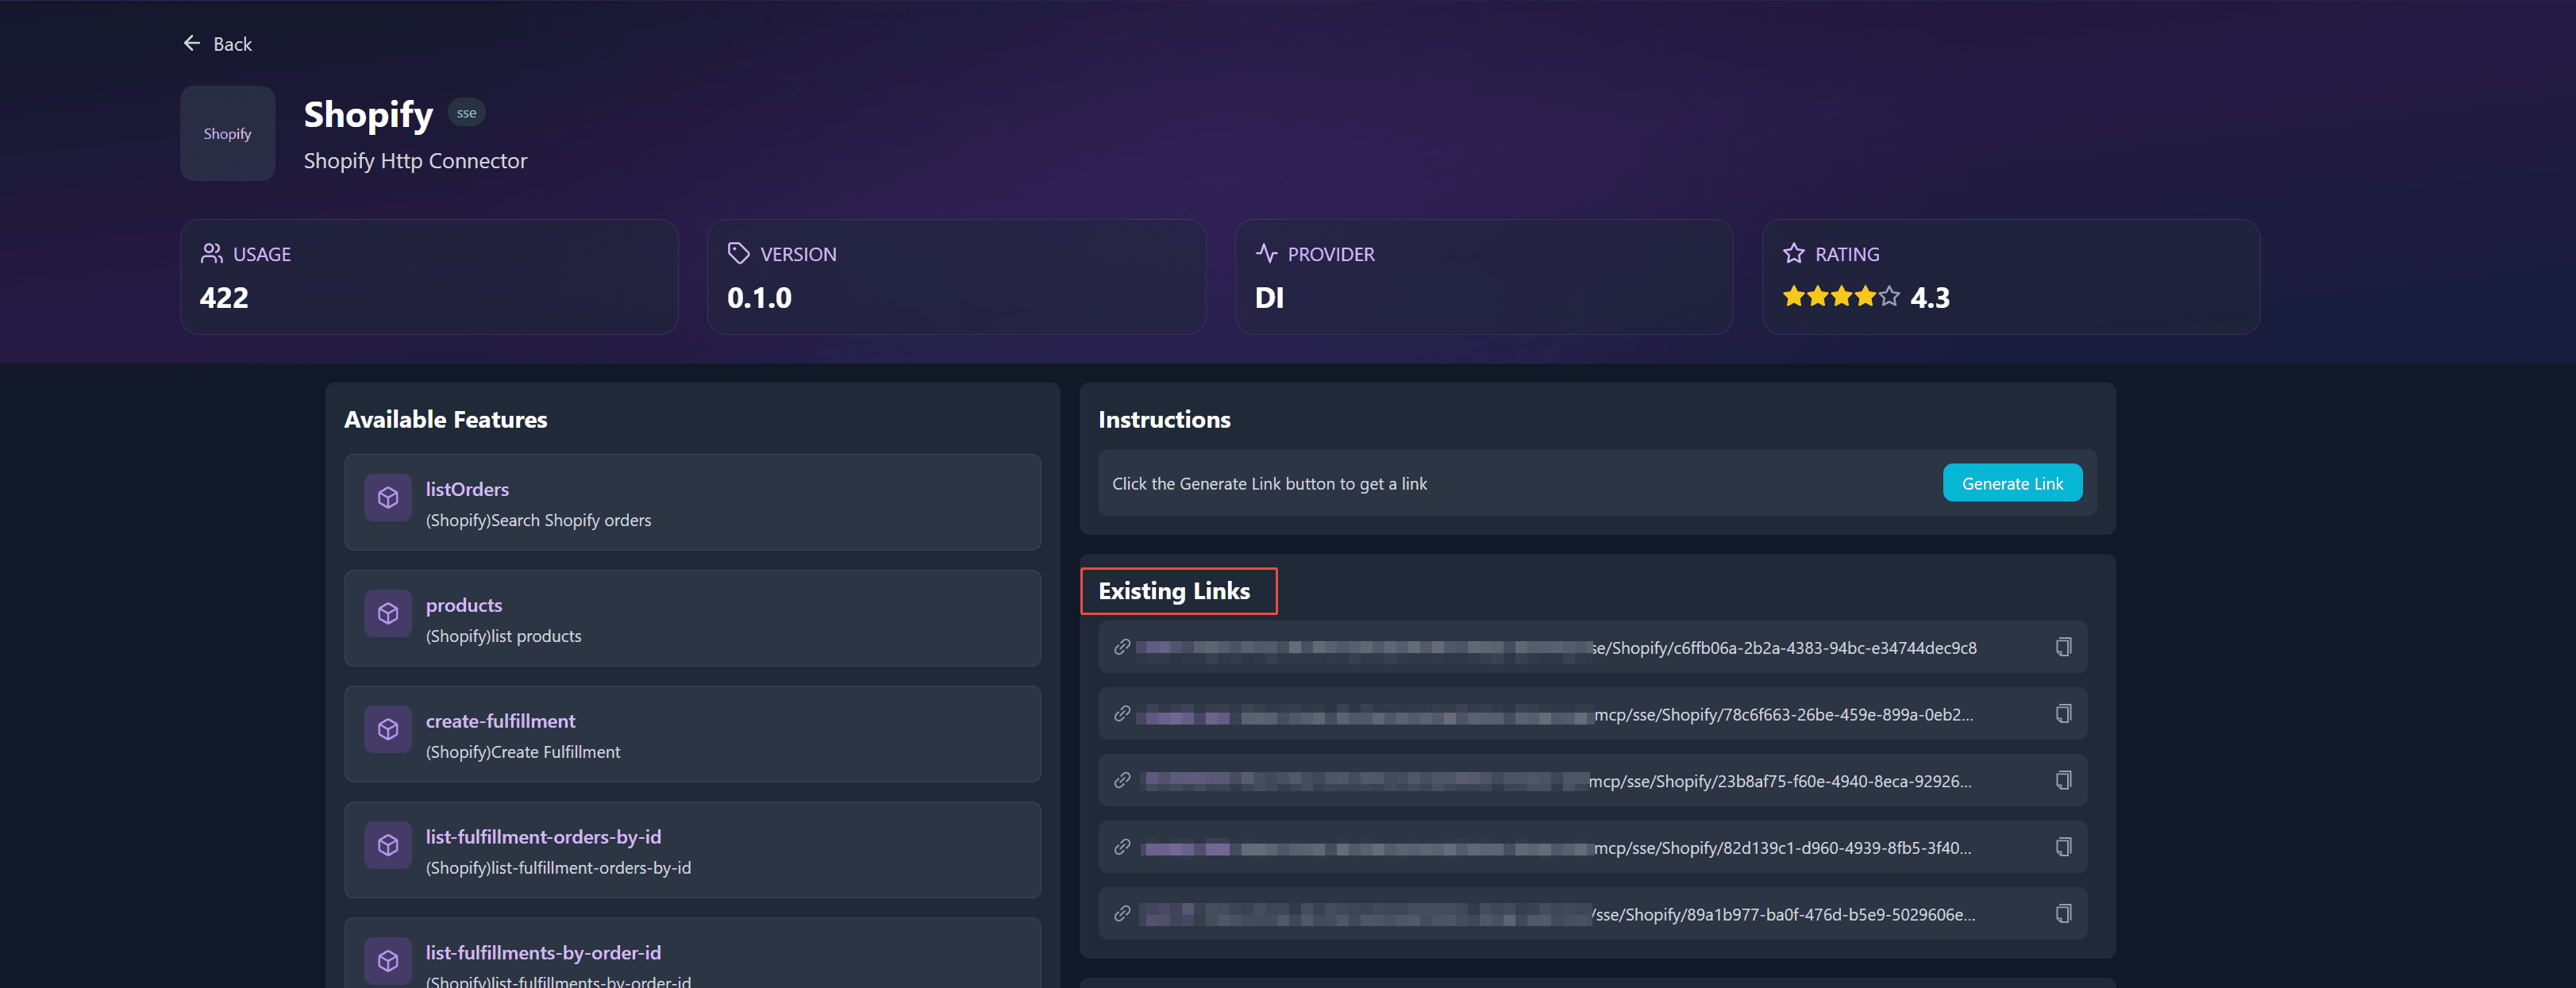Select the link text with 23b8af75-f60e-4940
This screenshot has width=2576, height=988.
[x=1557, y=782]
